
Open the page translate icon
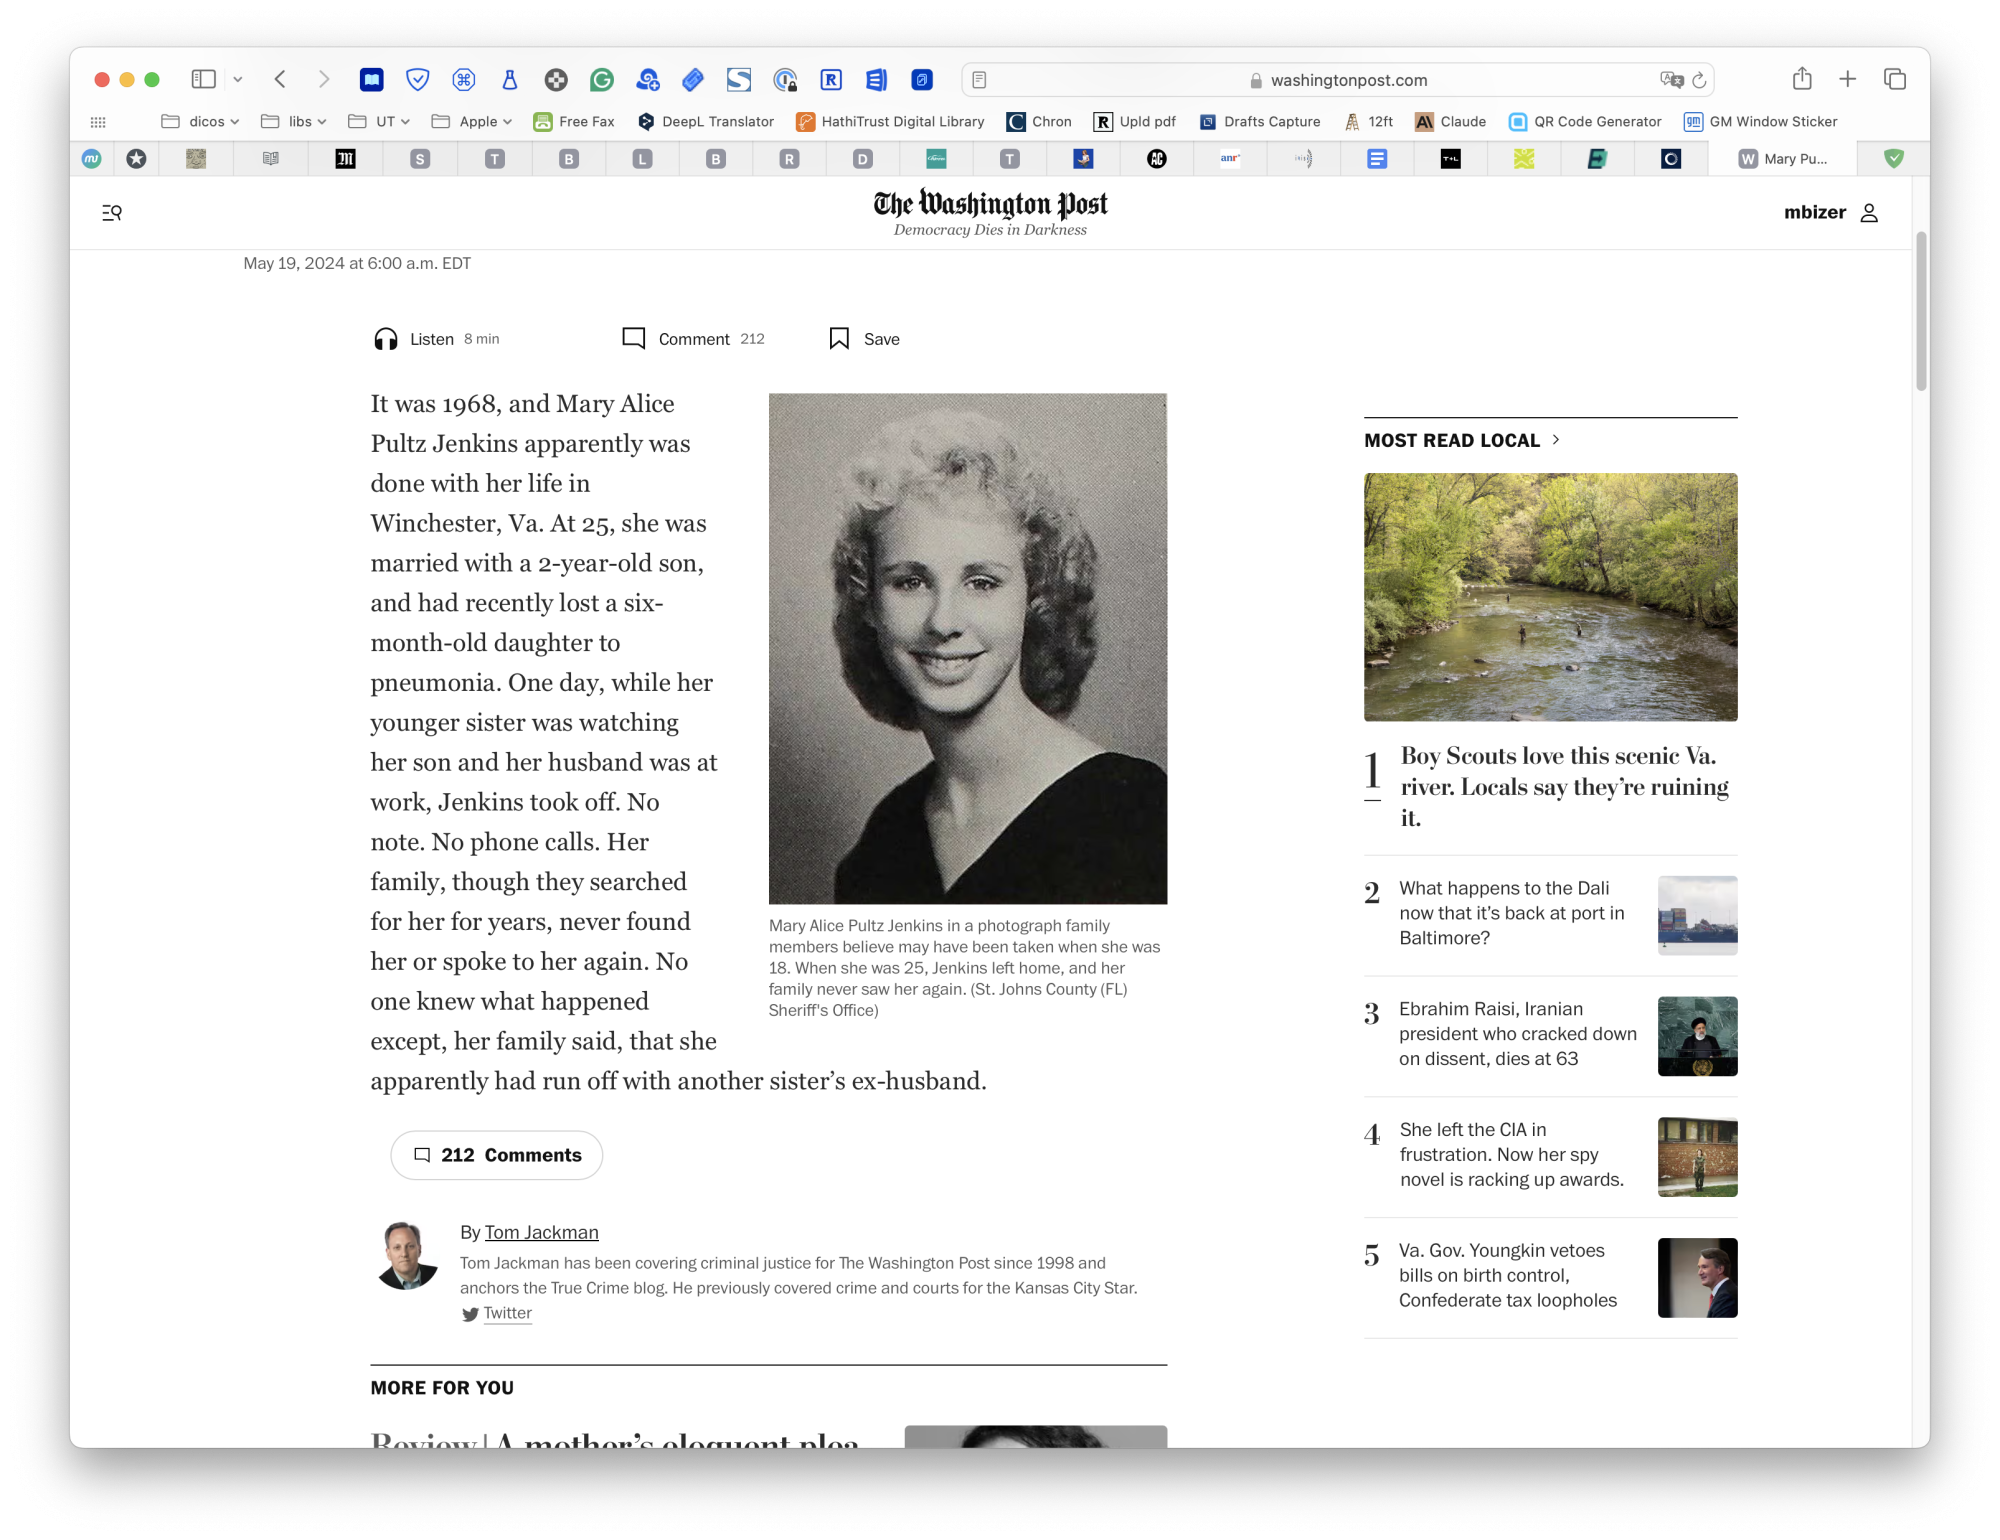point(1671,80)
